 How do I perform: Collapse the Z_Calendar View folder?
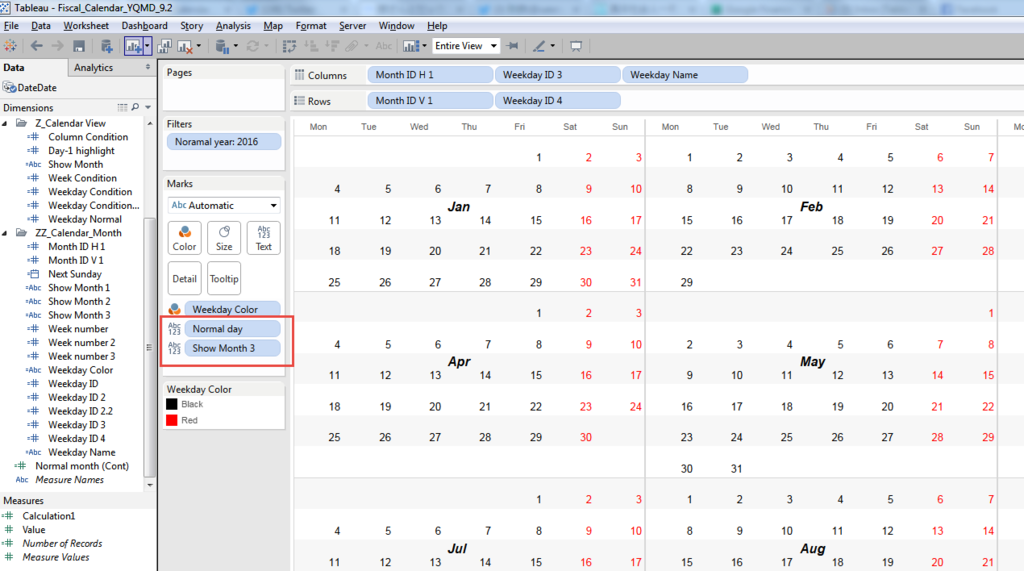point(5,123)
